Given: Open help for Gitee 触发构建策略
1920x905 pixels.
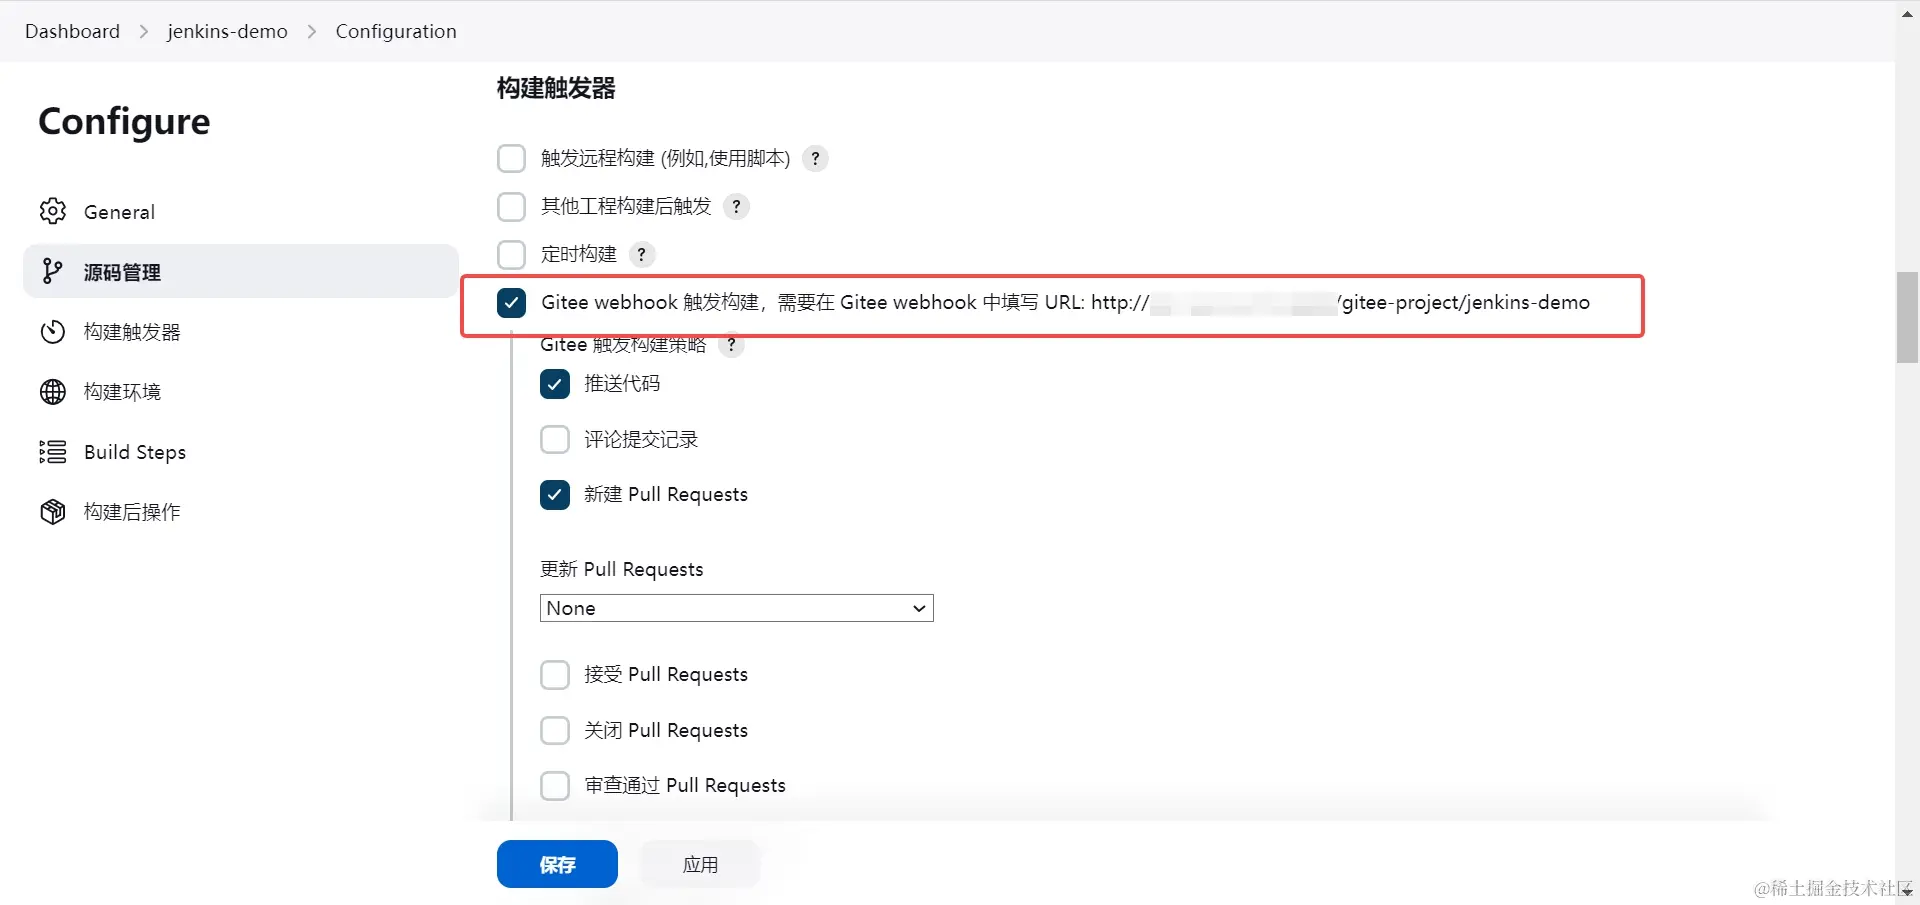Looking at the screenshot, I should 731,345.
